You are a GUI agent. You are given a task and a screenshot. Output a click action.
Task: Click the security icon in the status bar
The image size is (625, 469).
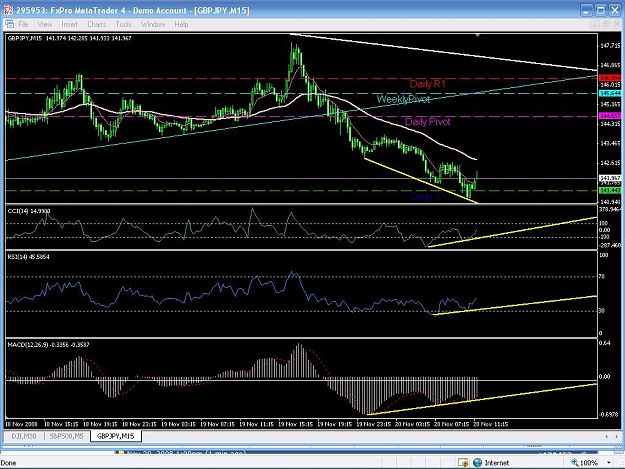pyautogui.click(x=463, y=463)
